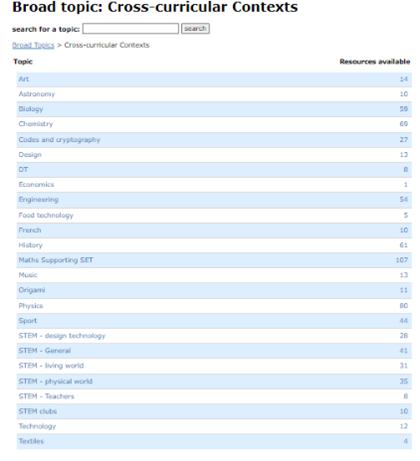Select the STEM clubs link
Screen dimensions: 420x461
click(38, 411)
